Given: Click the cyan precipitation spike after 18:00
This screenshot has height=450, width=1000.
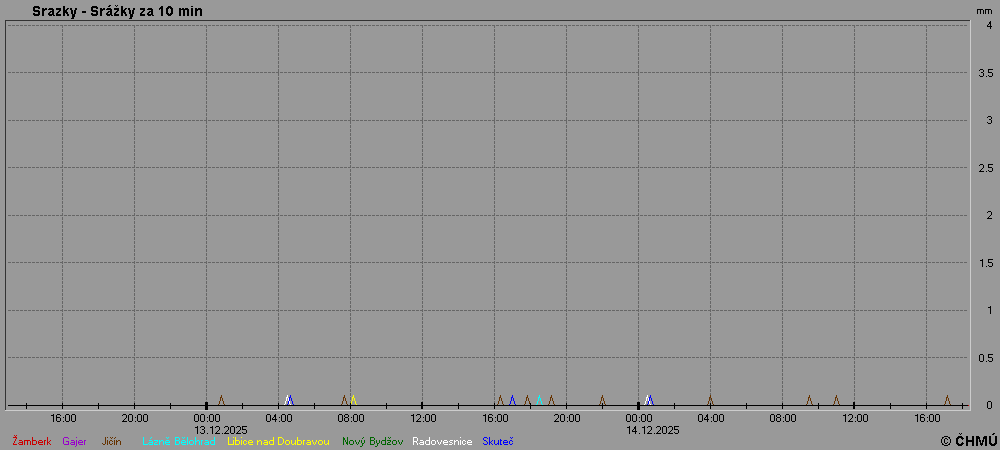Looking at the screenshot, I should point(539,400).
